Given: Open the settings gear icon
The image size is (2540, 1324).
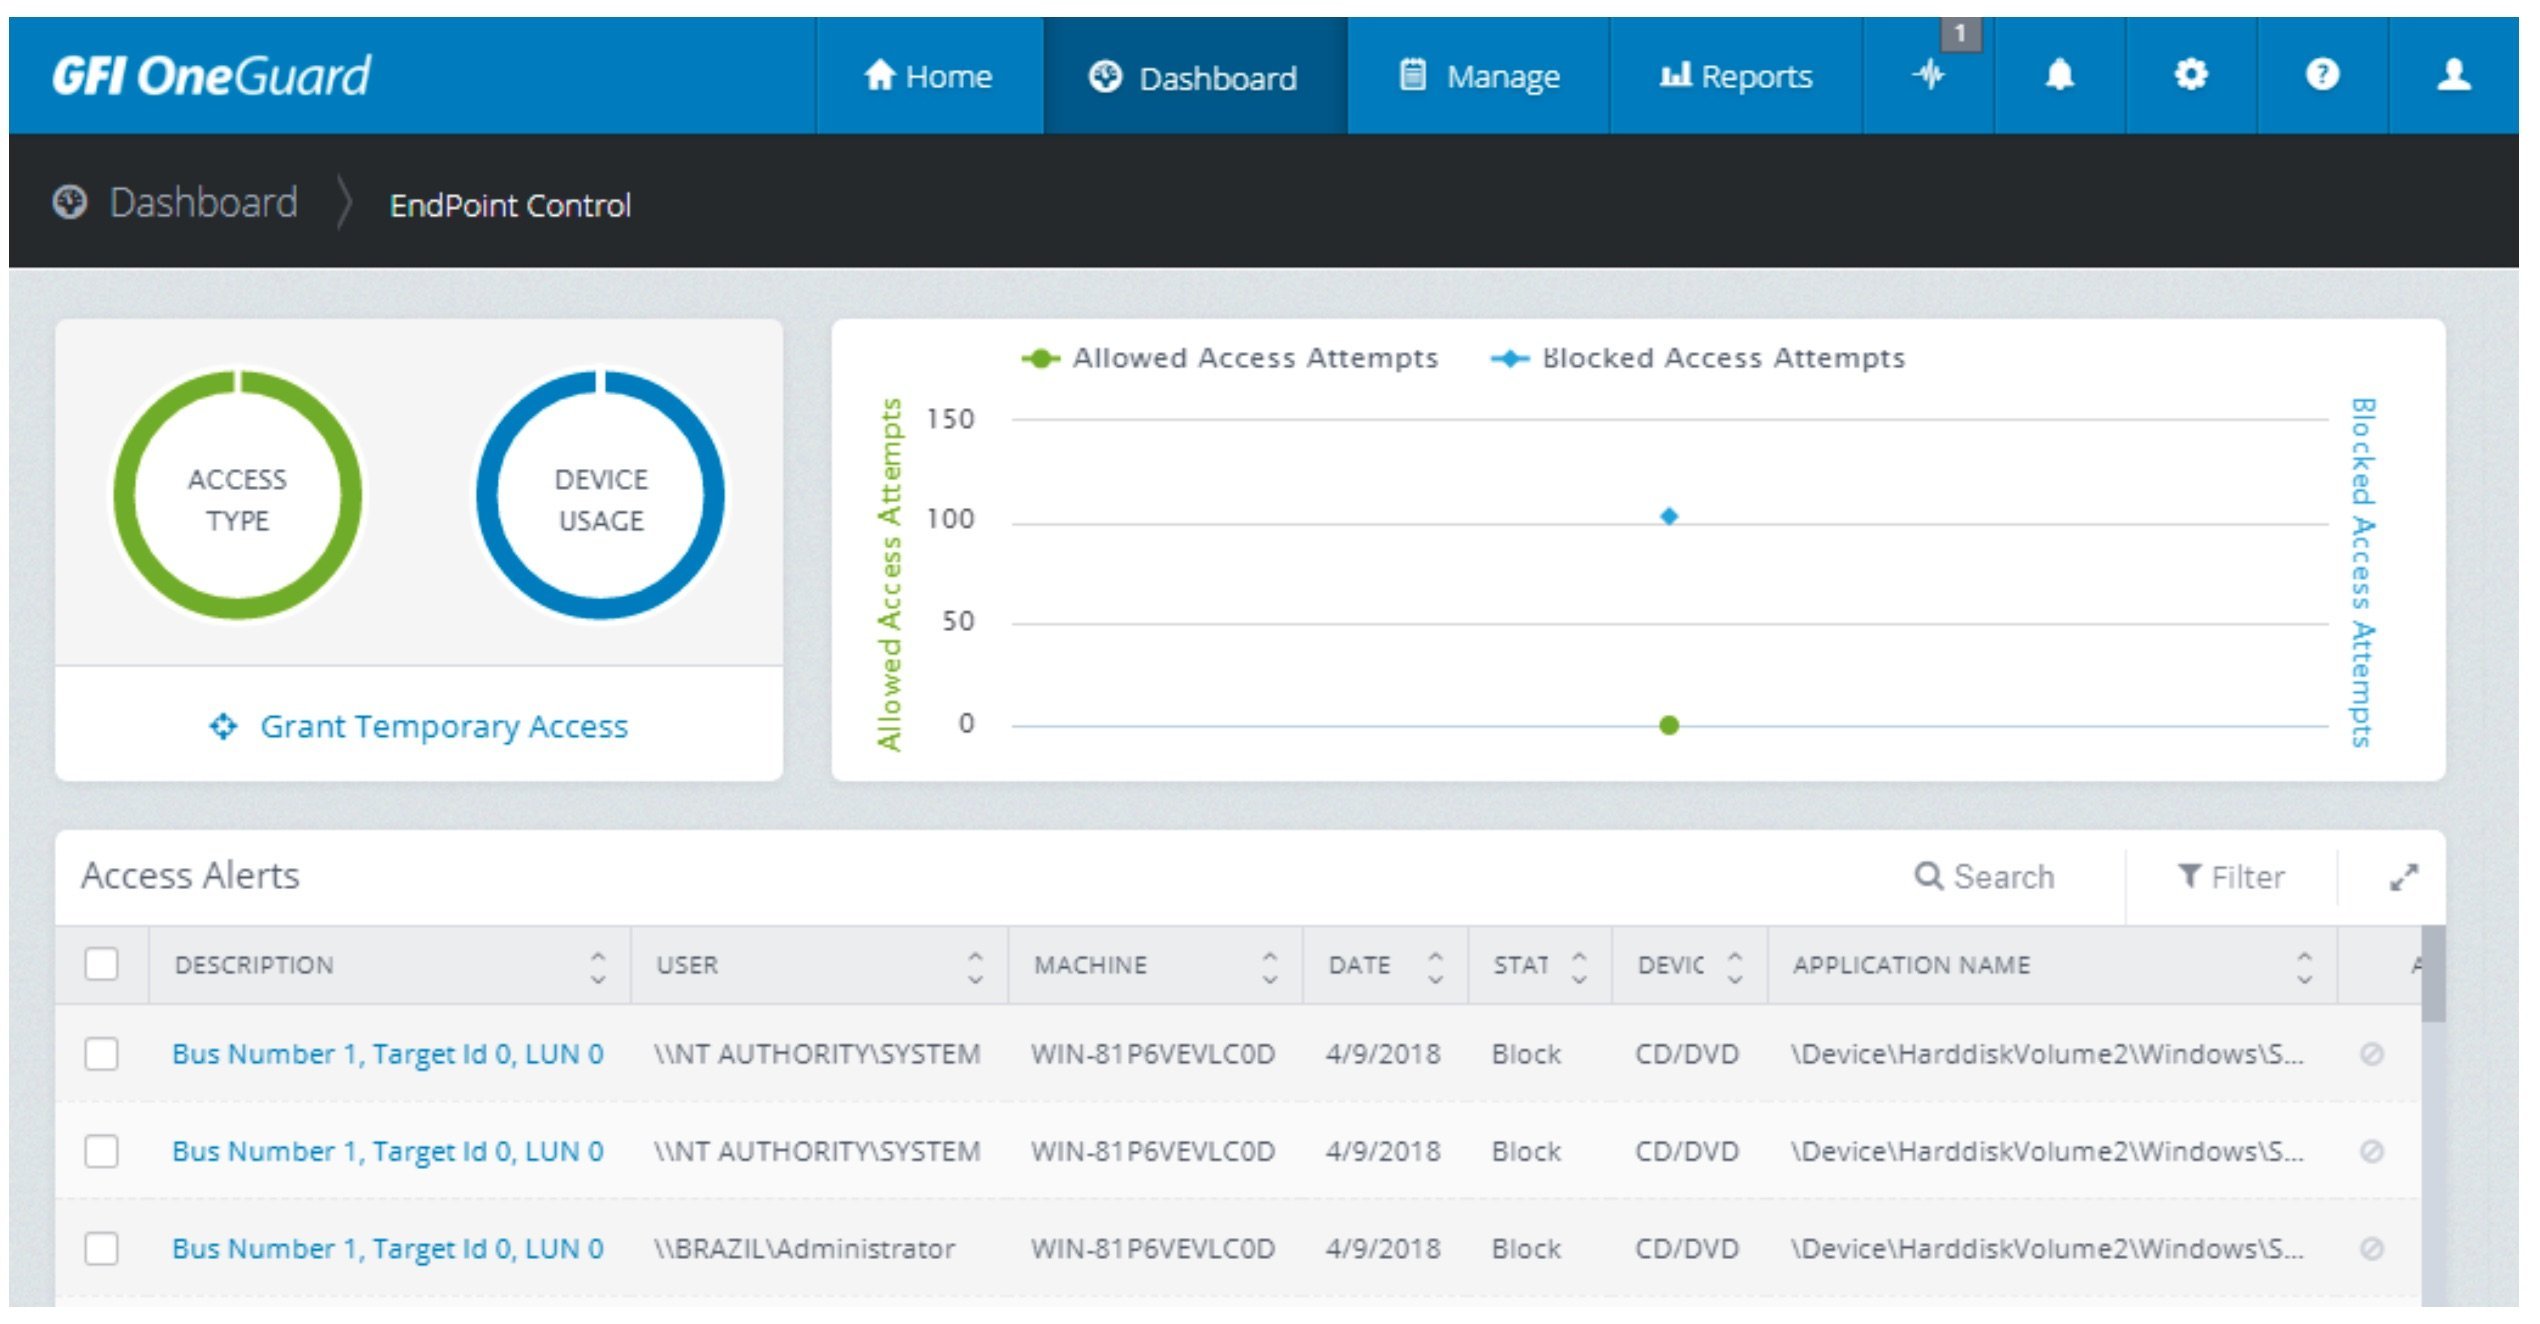Looking at the screenshot, I should point(2190,75).
